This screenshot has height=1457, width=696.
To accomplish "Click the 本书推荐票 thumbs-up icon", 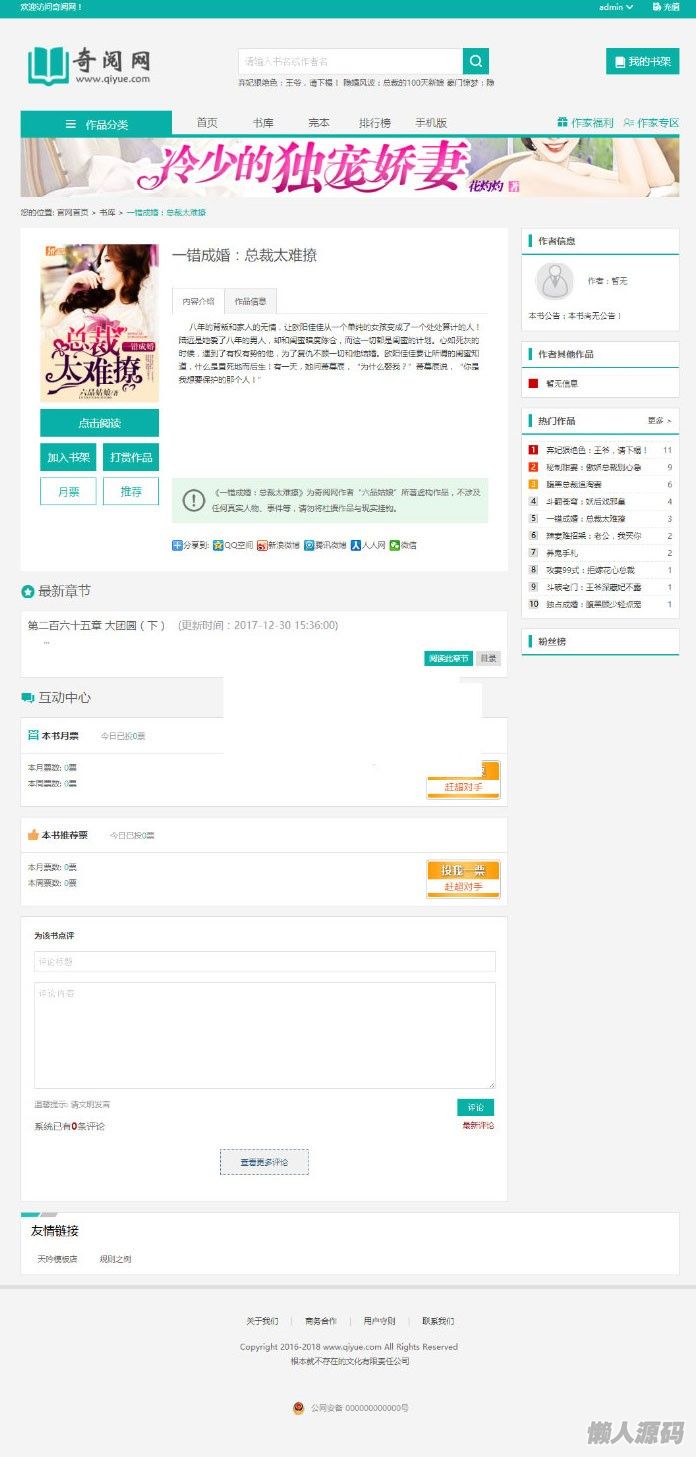I will pyautogui.click(x=33, y=834).
